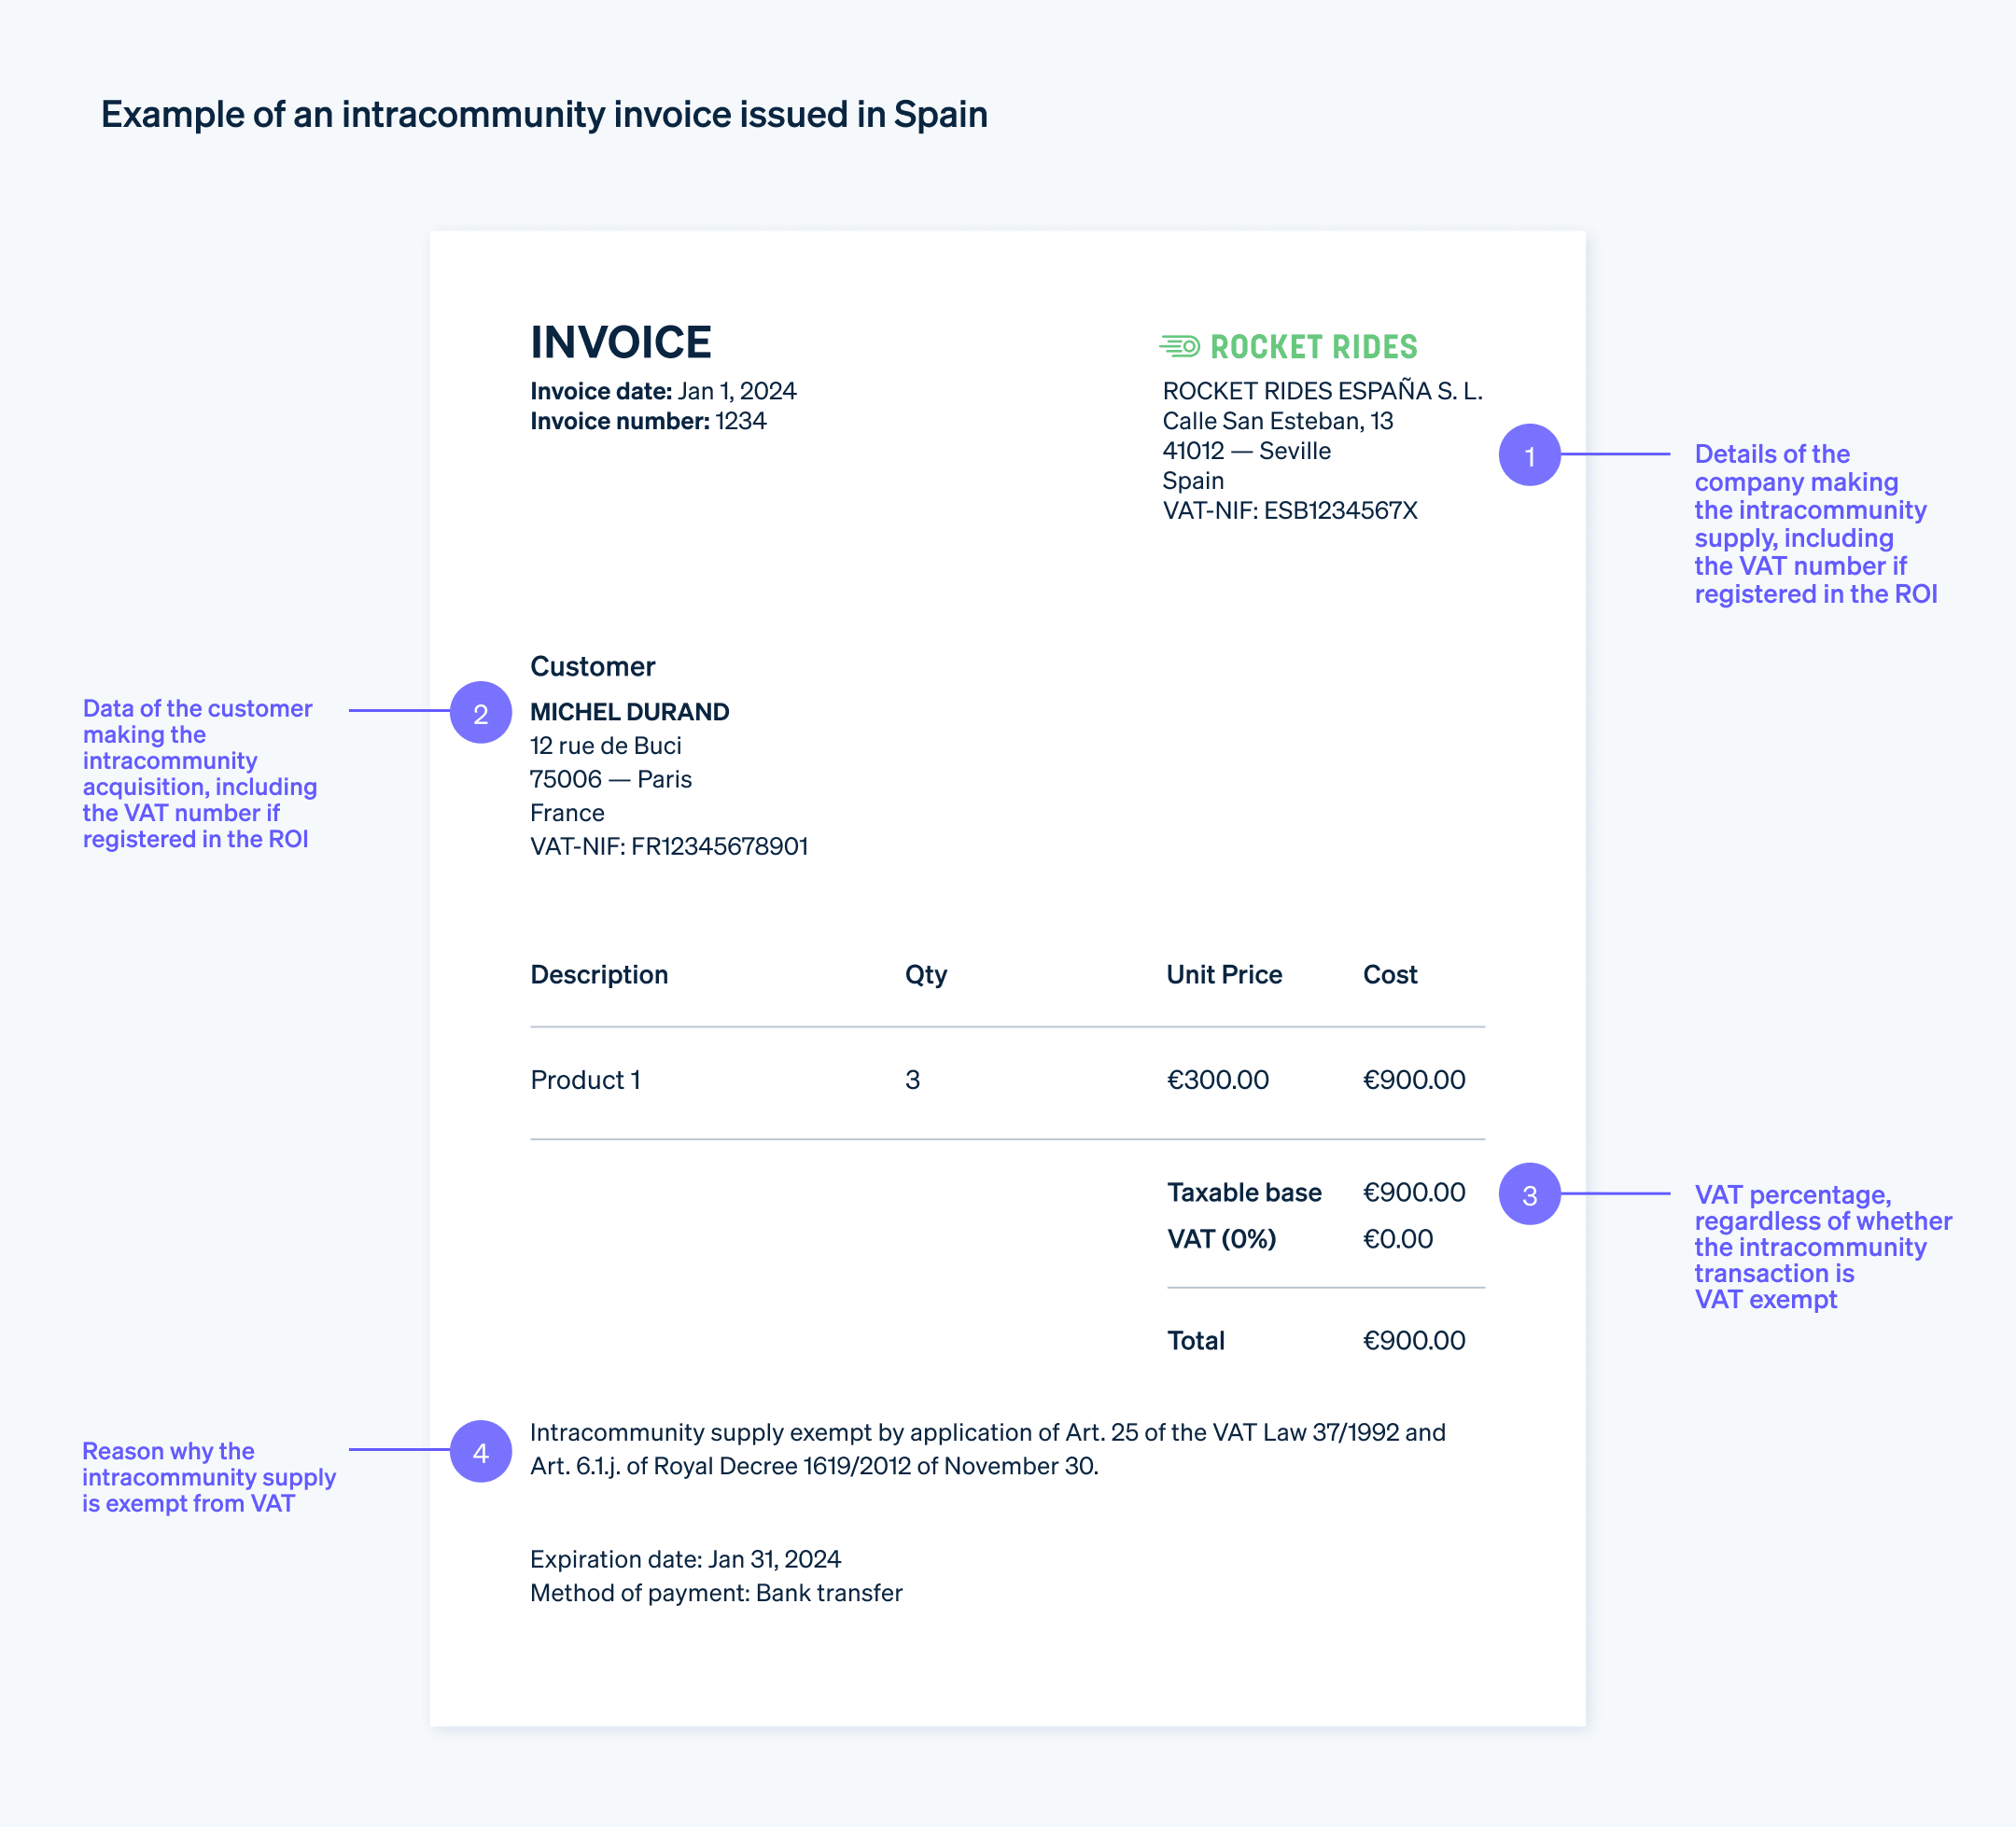Image resolution: width=2016 pixels, height=1827 pixels.
Task: Select numbered callout badge 2
Action: [x=481, y=712]
